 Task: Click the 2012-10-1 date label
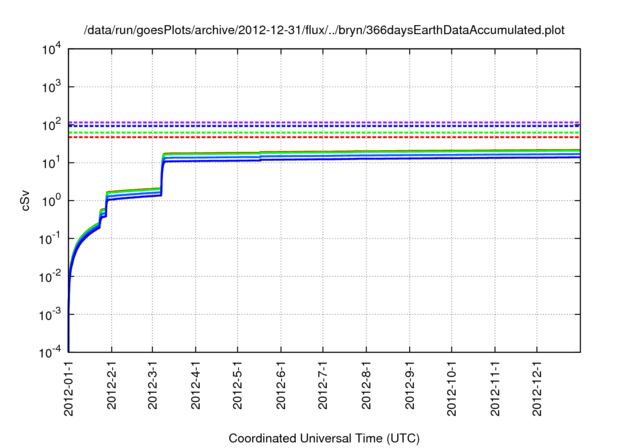point(451,388)
